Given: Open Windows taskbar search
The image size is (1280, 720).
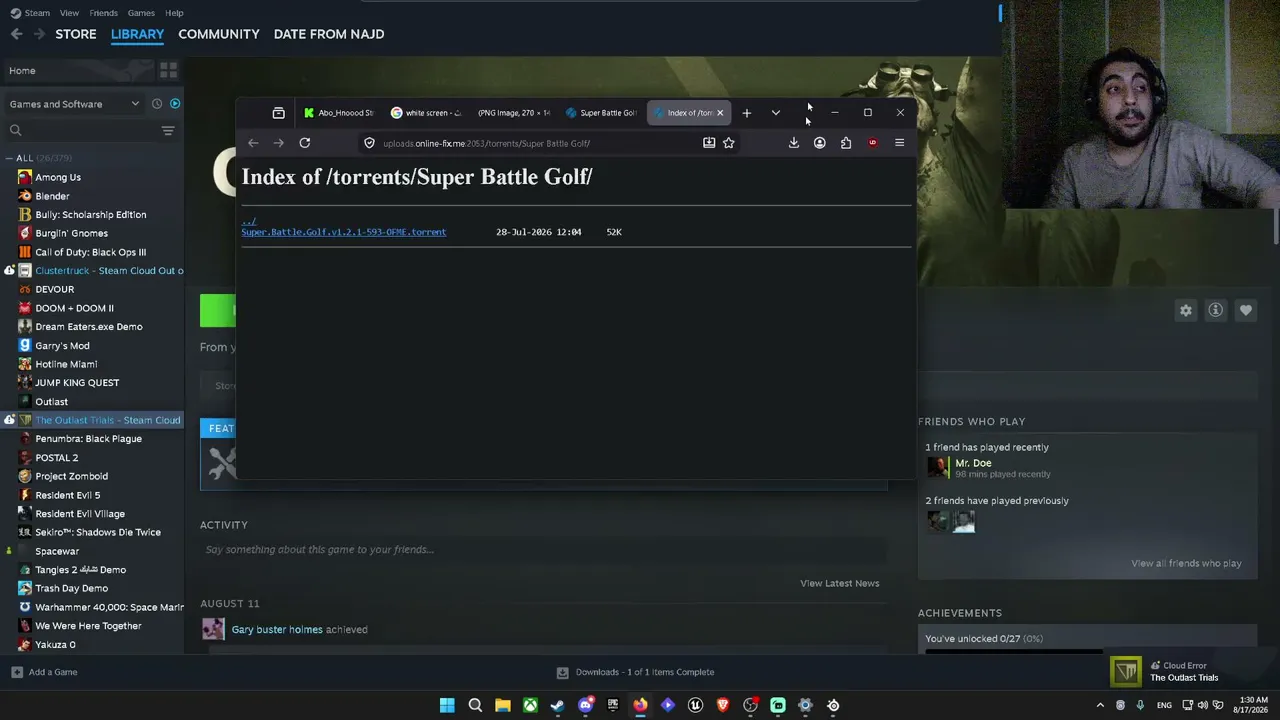Looking at the screenshot, I should coord(475,705).
